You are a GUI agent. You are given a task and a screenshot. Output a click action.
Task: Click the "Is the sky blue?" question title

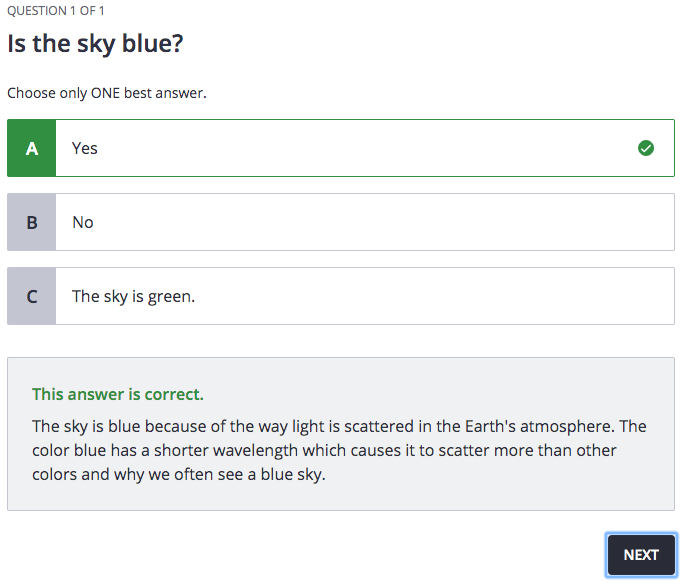[96, 44]
